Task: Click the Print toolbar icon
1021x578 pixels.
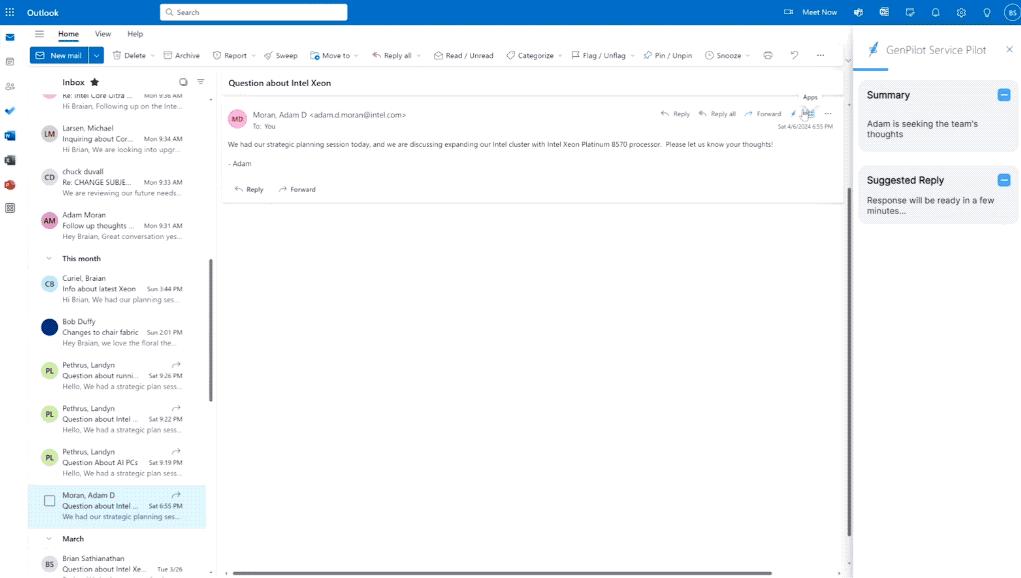Action: click(x=768, y=55)
